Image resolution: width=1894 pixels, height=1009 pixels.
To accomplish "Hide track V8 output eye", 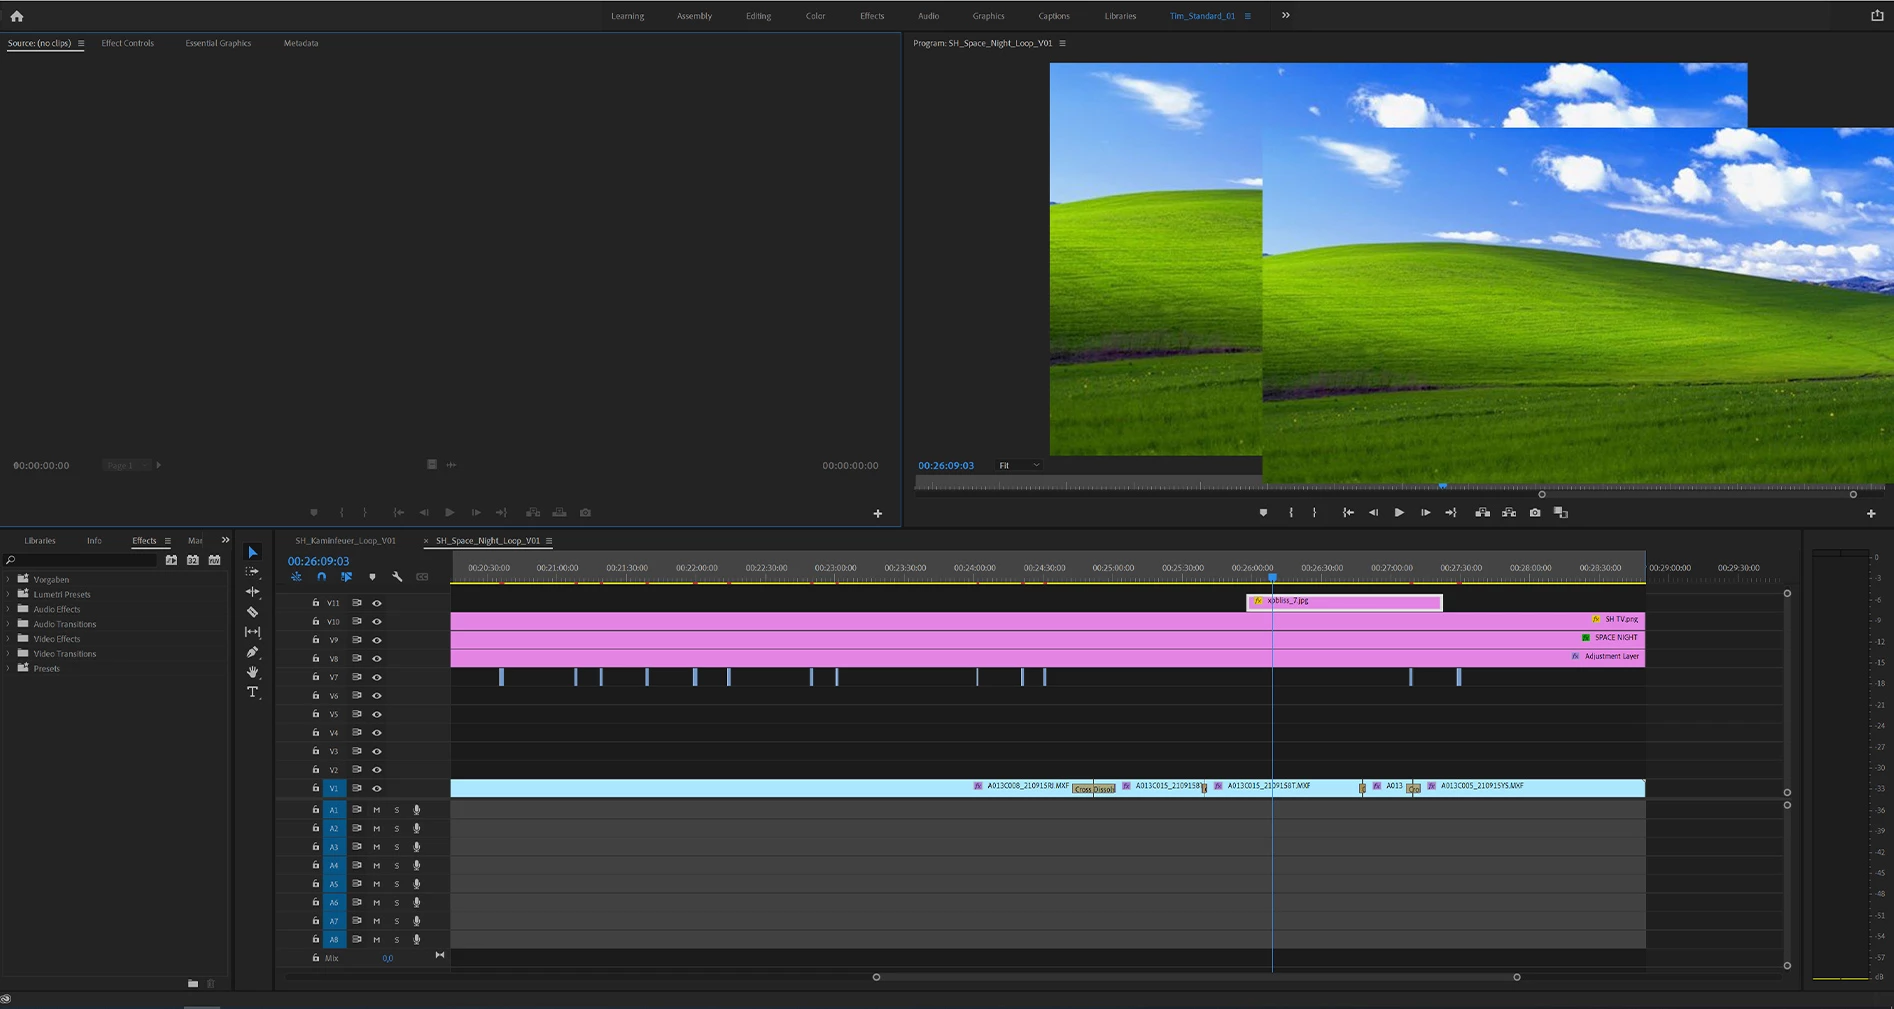I will coord(377,659).
